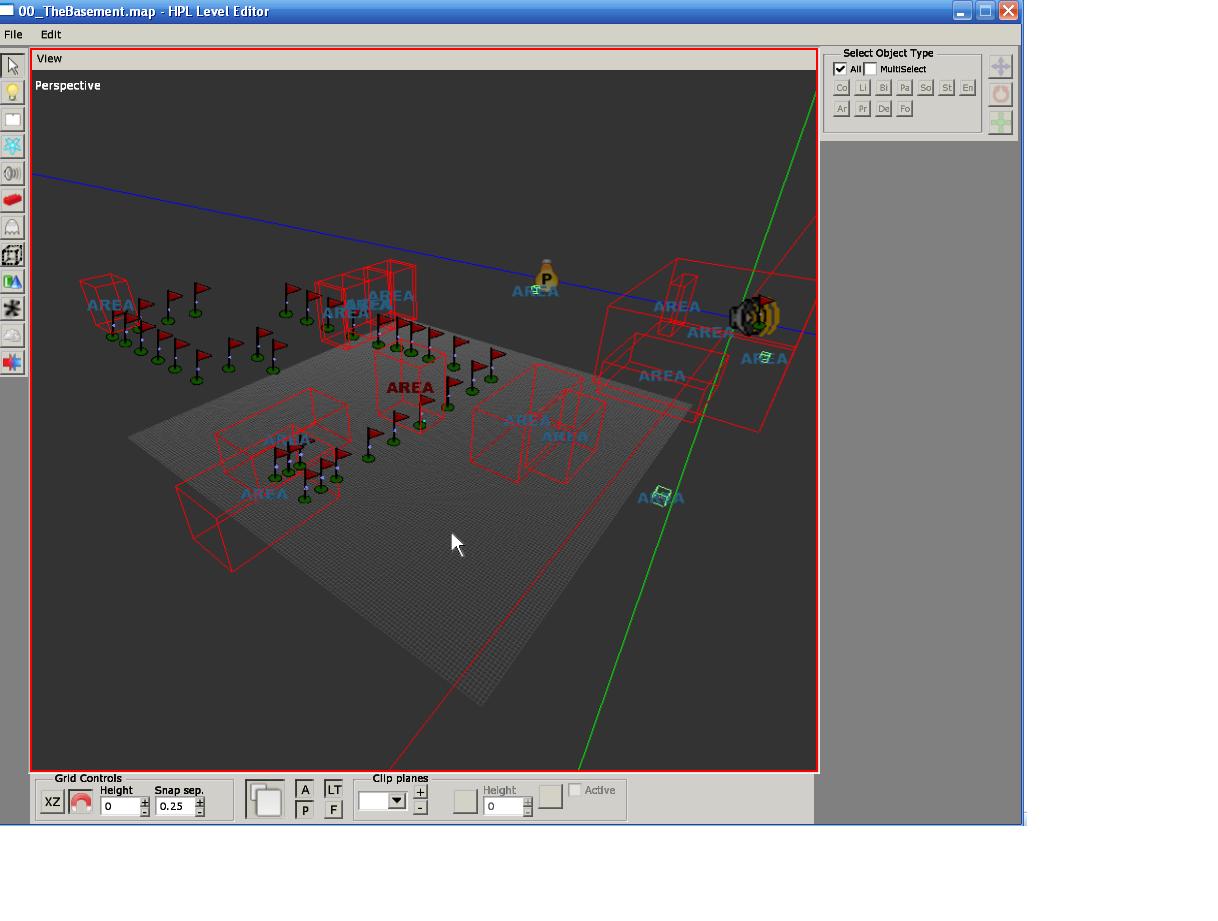Select the red brick Static Objects tool
The image size is (1218, 921).
coord(12,200)
